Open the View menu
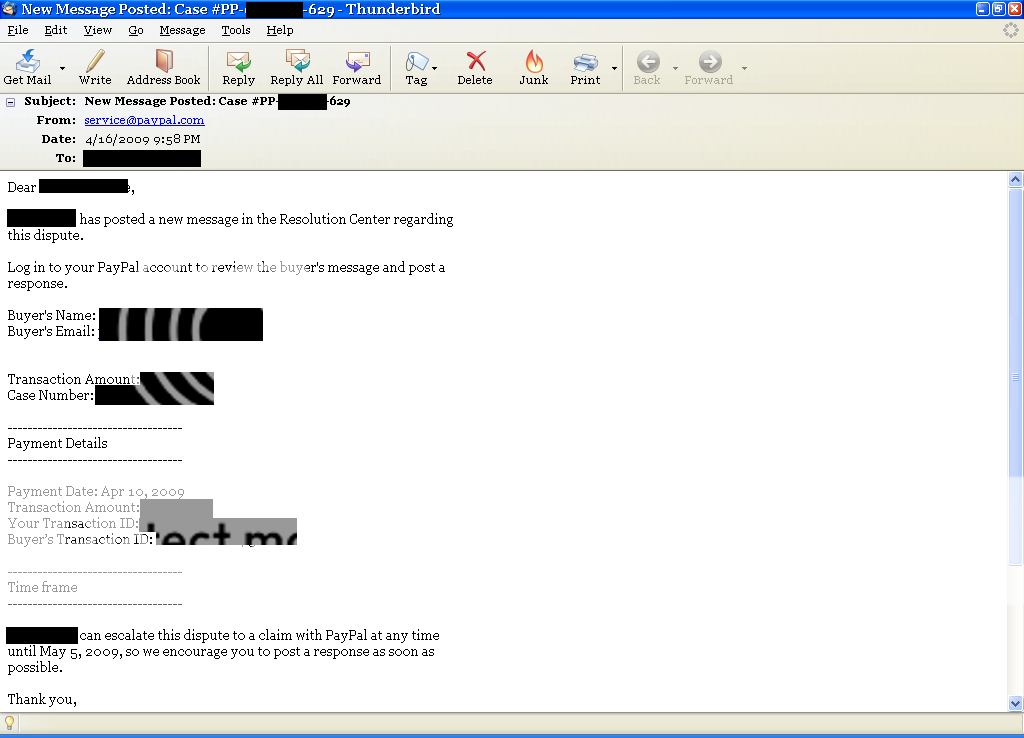This screenshot has width=1024, height=738. [98, 30]
